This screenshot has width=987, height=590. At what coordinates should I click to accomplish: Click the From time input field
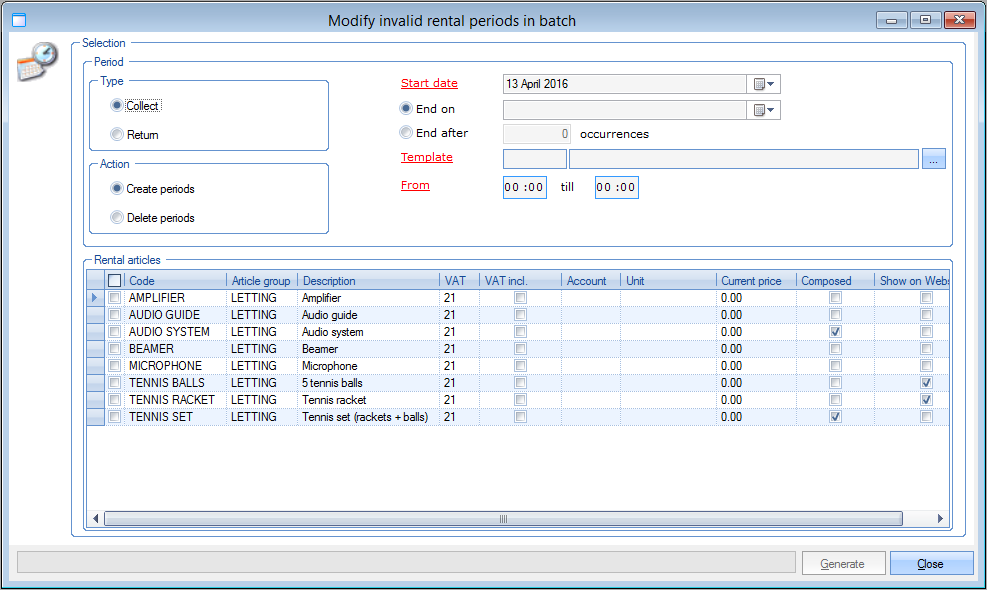tap(525, 187)
